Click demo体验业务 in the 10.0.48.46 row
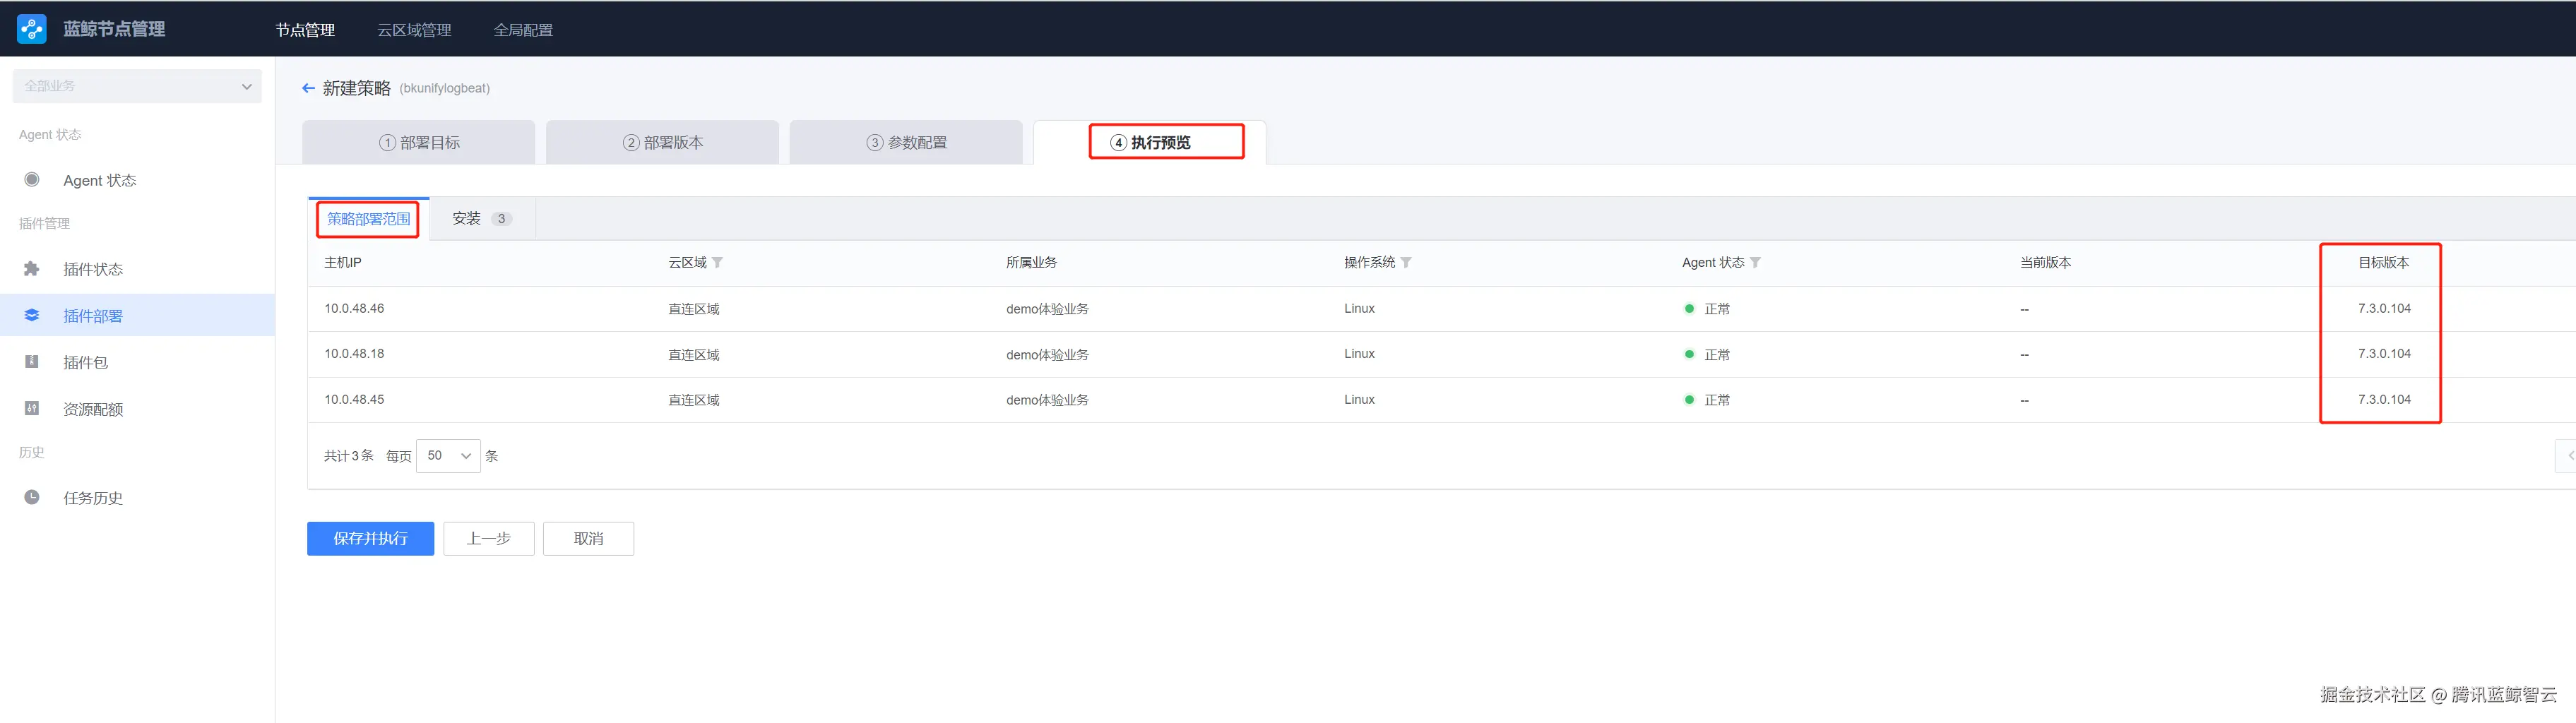 coord(1047,309)
